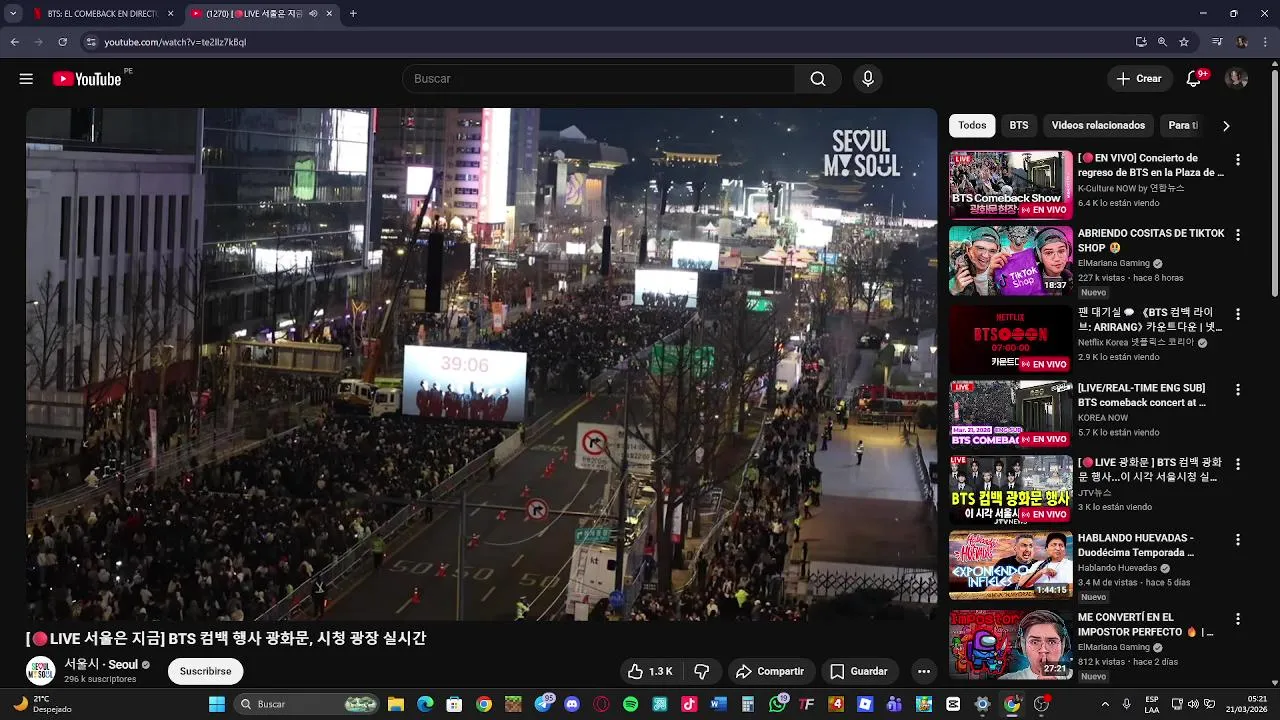Open Windows Start menu
The height and width of the screenshot is (720, 1280).
(x=216, y=704)
